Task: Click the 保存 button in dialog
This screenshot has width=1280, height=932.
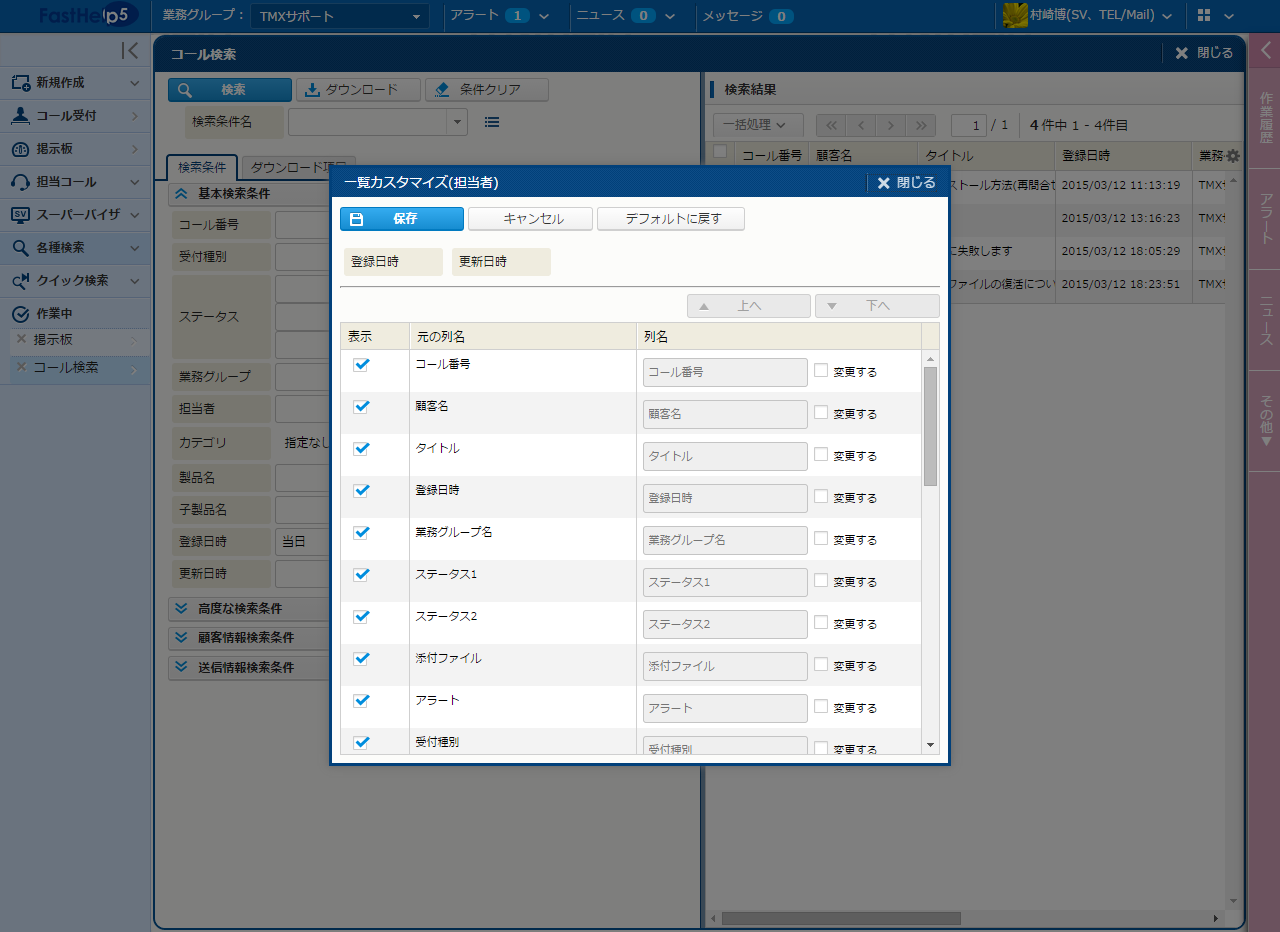Action: (x=402, y=219)
